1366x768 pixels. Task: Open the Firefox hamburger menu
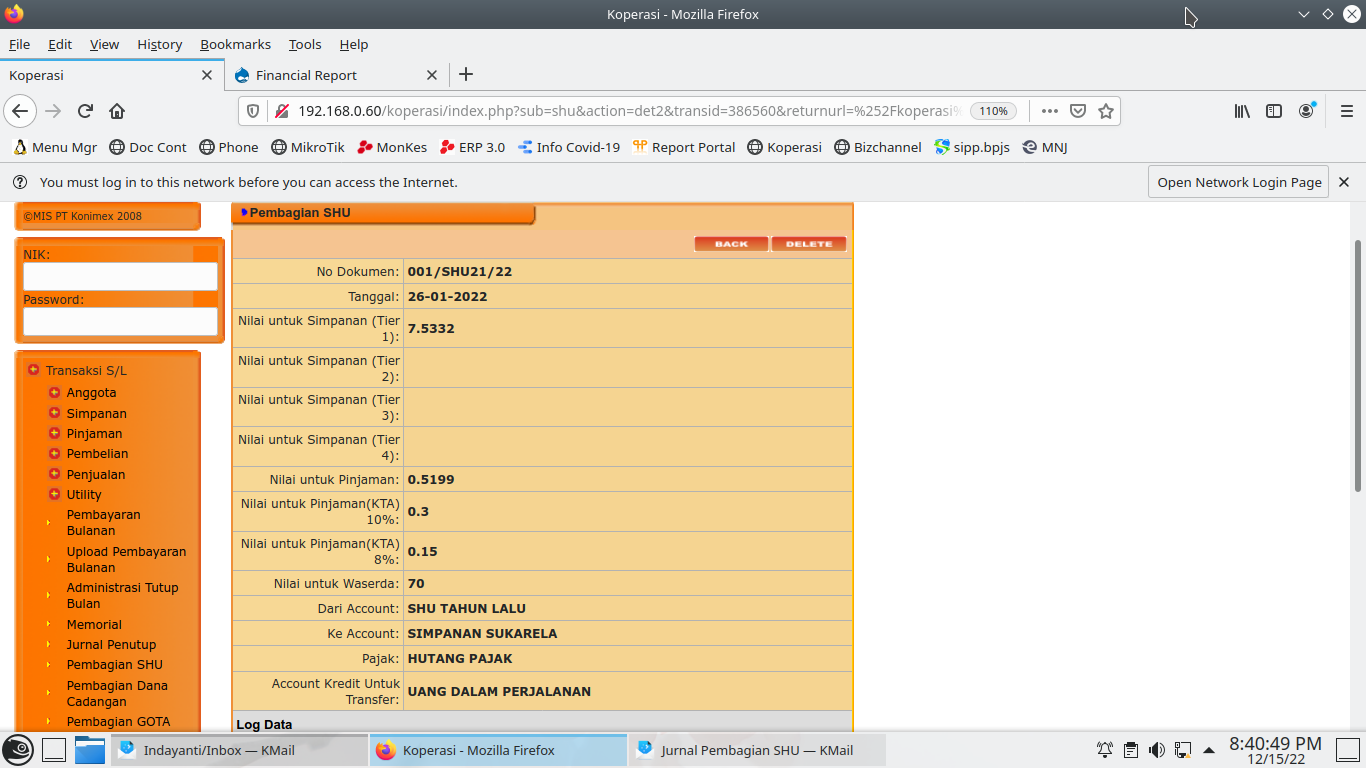click(1346, 111)
